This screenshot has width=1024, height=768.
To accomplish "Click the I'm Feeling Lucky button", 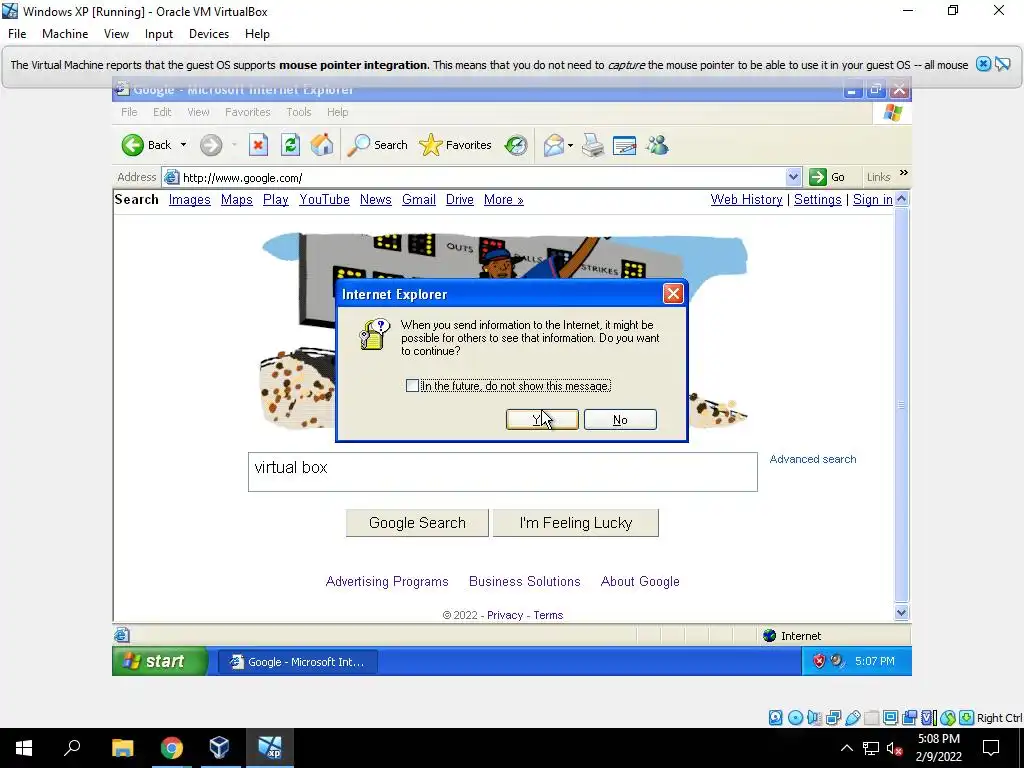I will 576,523.
